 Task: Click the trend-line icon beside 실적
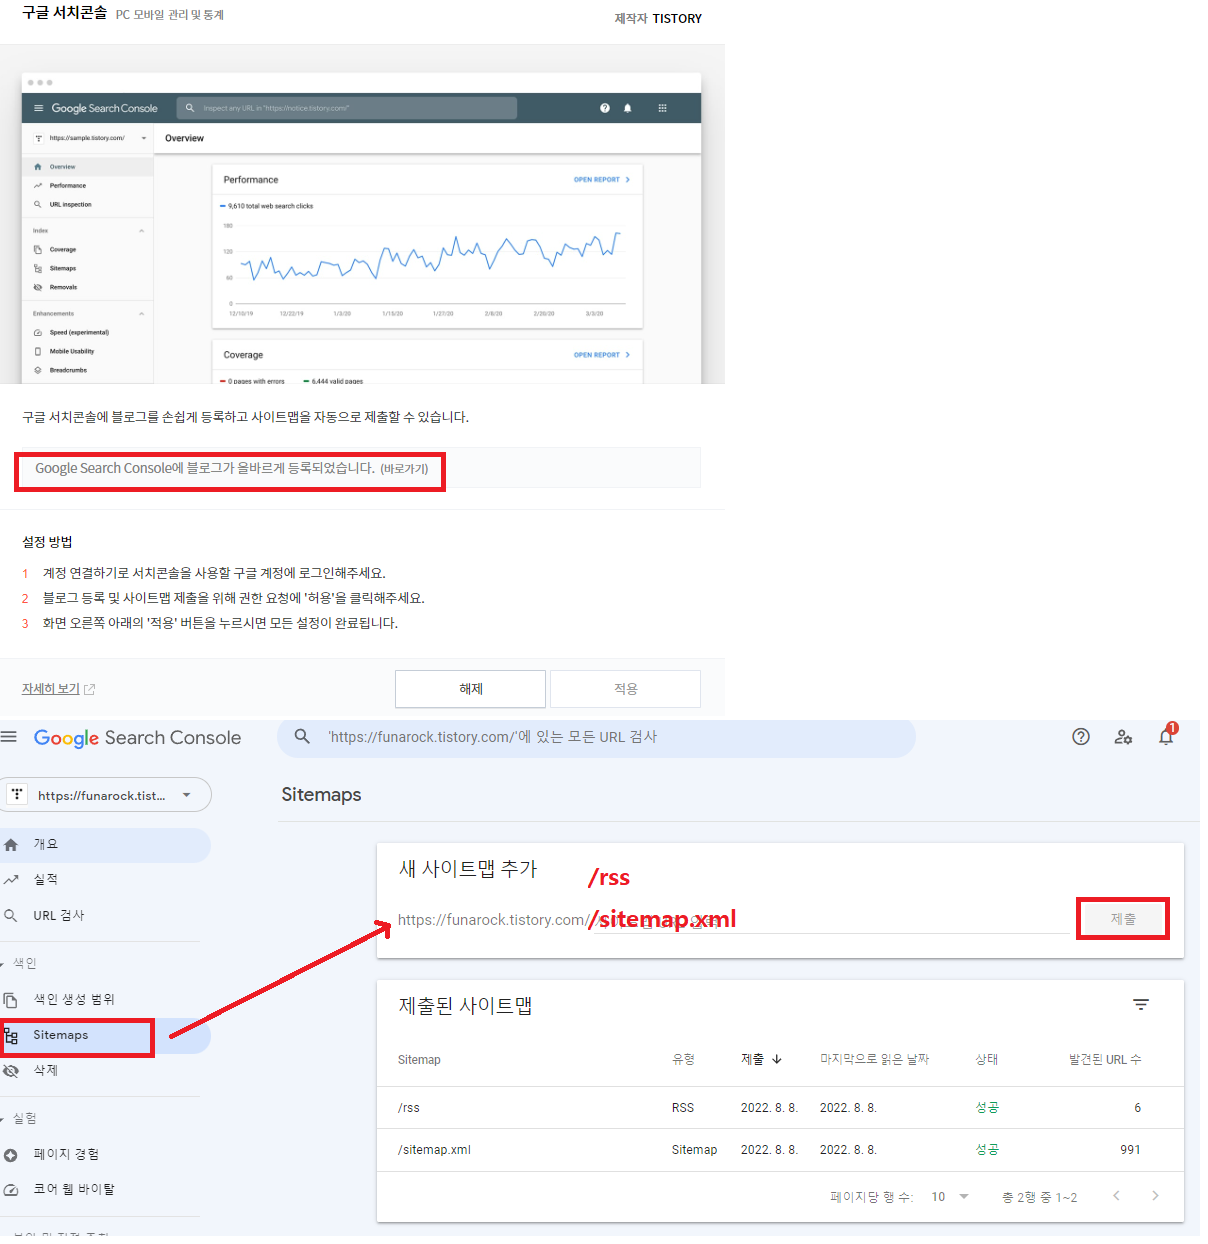click(11, 880)
